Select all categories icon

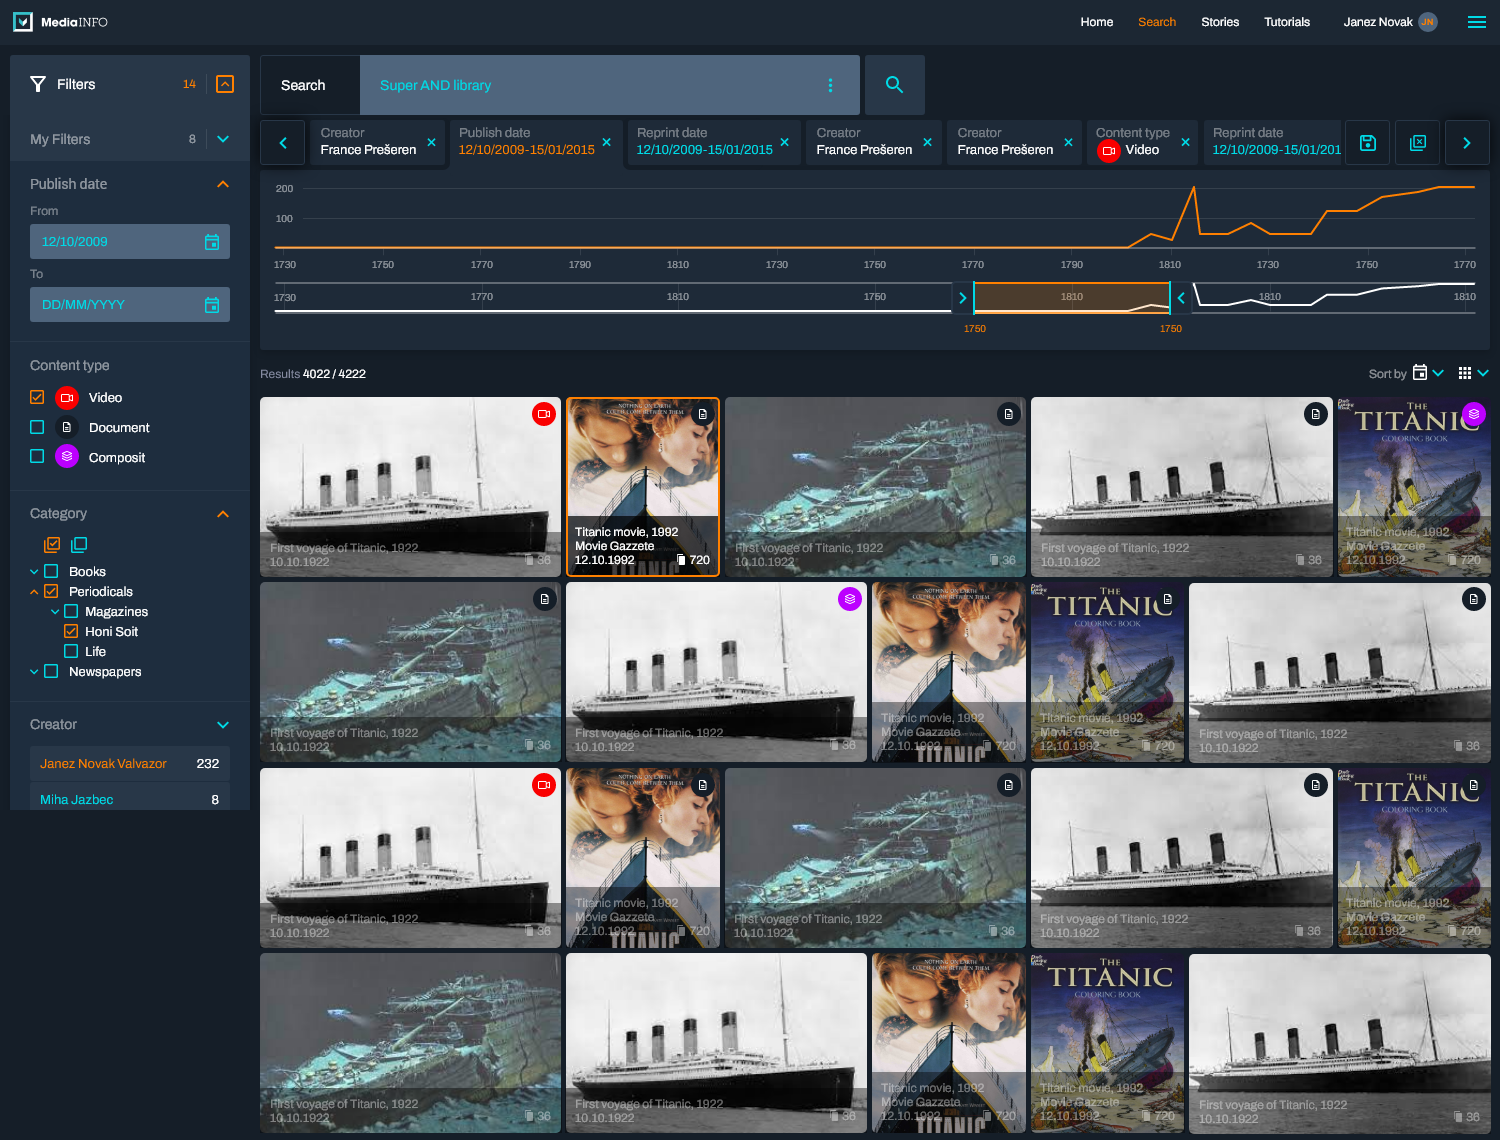52,545
